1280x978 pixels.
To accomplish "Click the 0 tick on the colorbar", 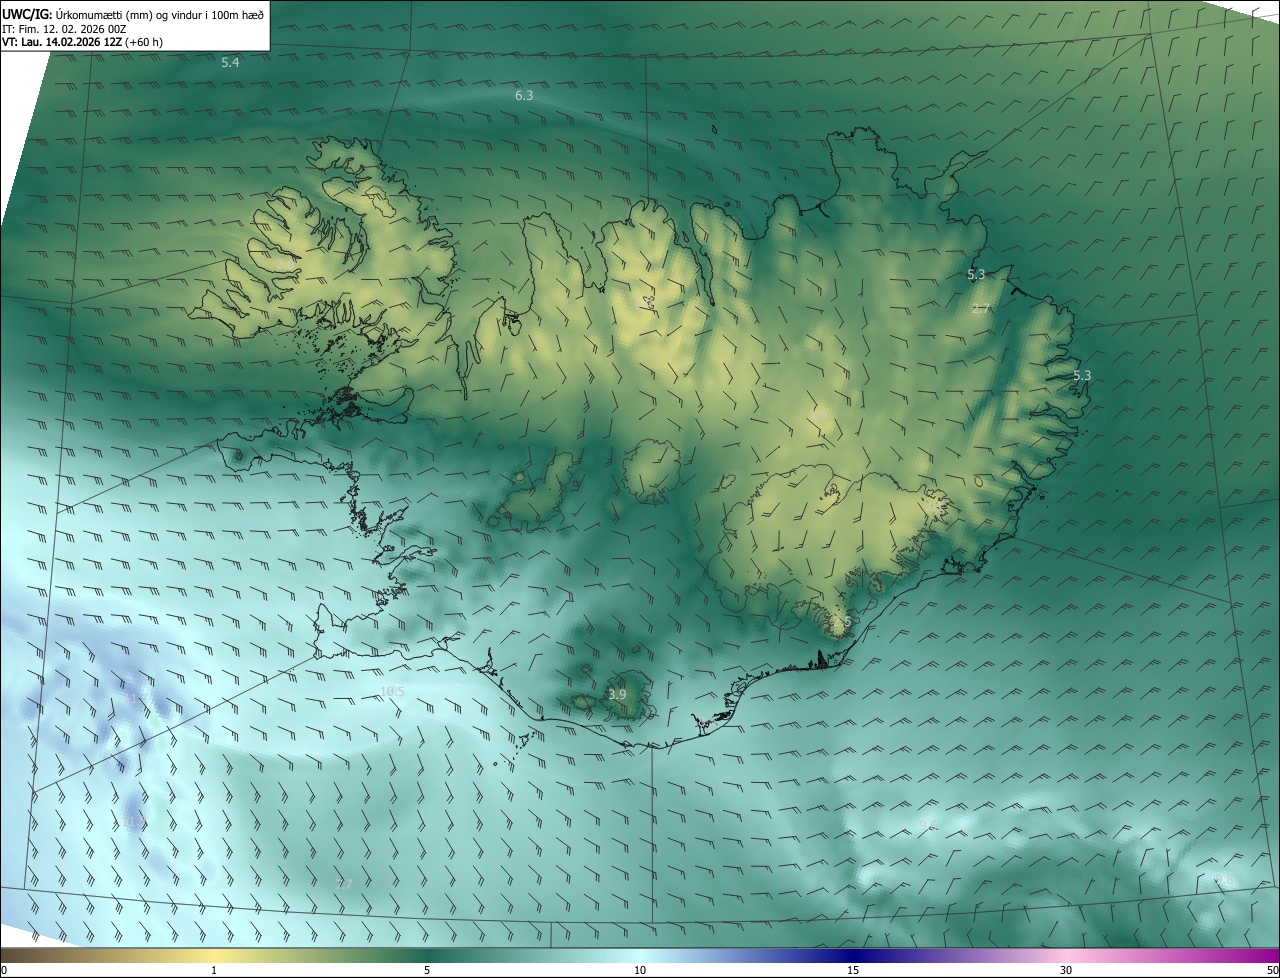I will (x=4, y=971).
